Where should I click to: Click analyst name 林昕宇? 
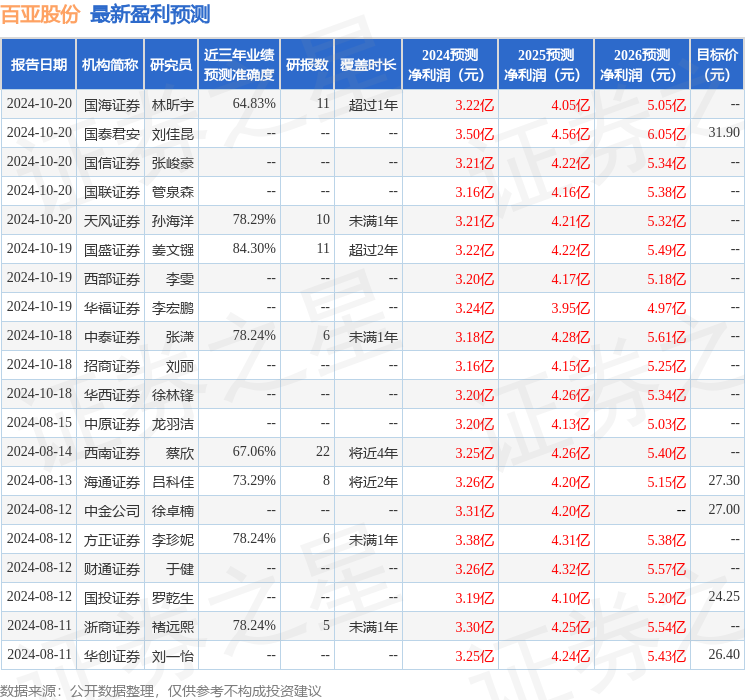pyautogui.click(x=172, y=105)
